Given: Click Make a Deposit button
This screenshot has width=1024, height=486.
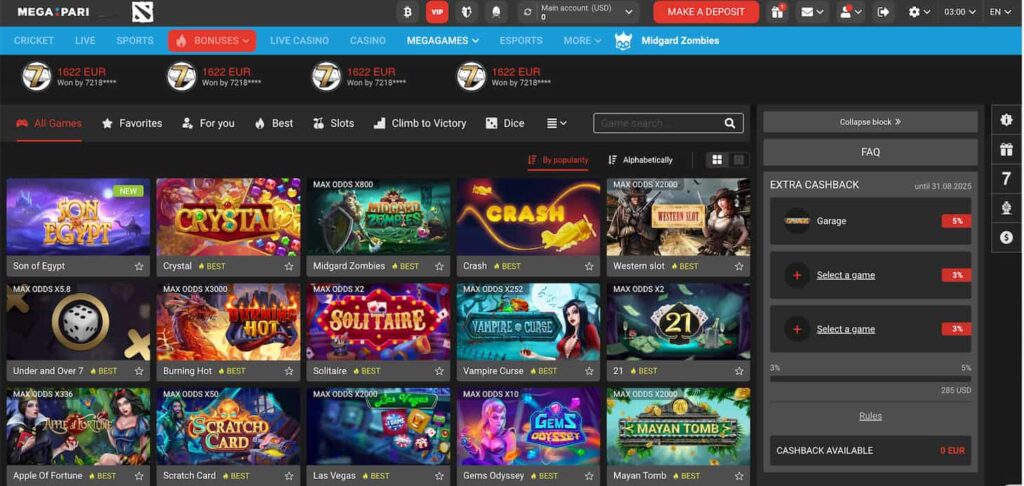Looking at the screenshot, I should 706,12.
